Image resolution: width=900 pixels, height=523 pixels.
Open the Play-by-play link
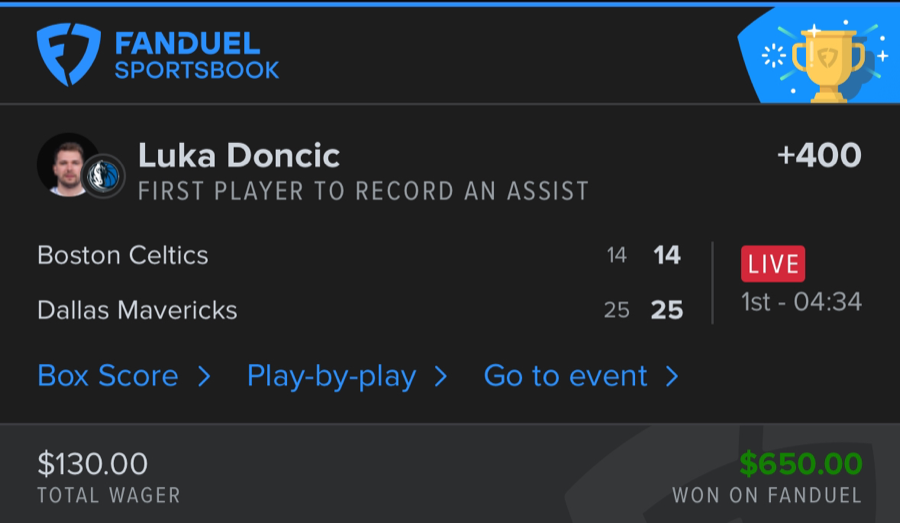[x=331, y=376]
